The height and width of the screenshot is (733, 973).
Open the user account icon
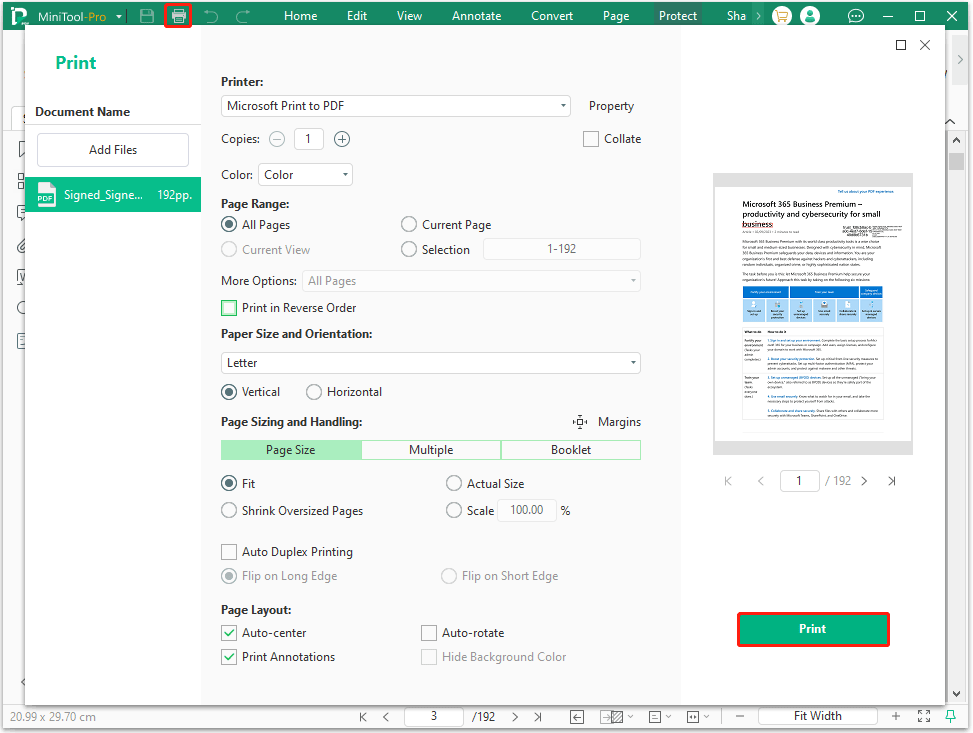click(x=810, y=15)
